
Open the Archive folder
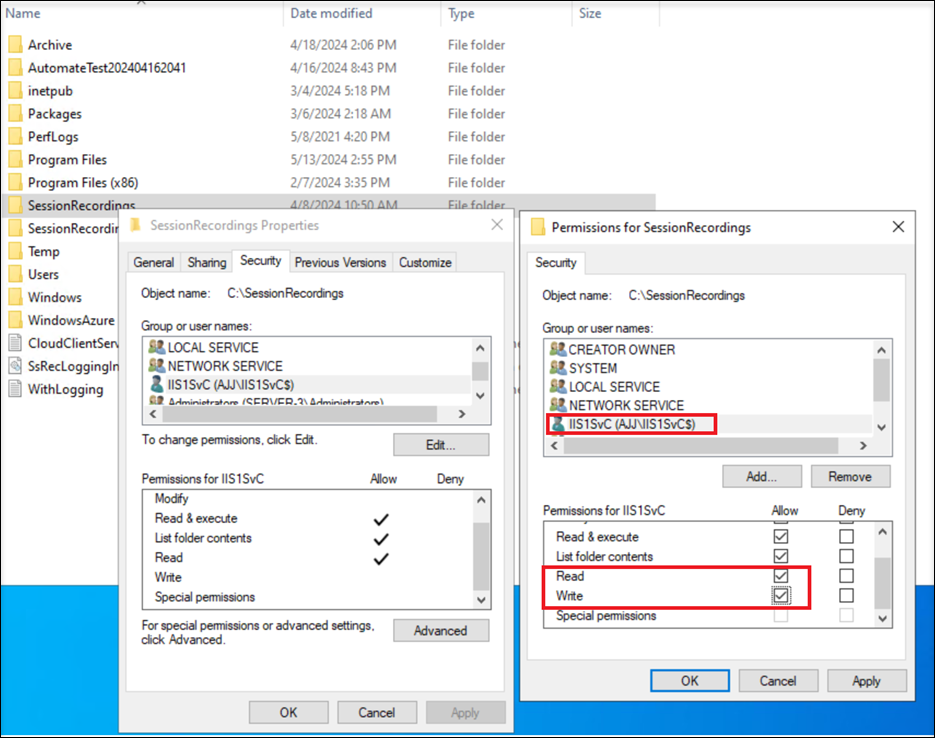[50, 45]
